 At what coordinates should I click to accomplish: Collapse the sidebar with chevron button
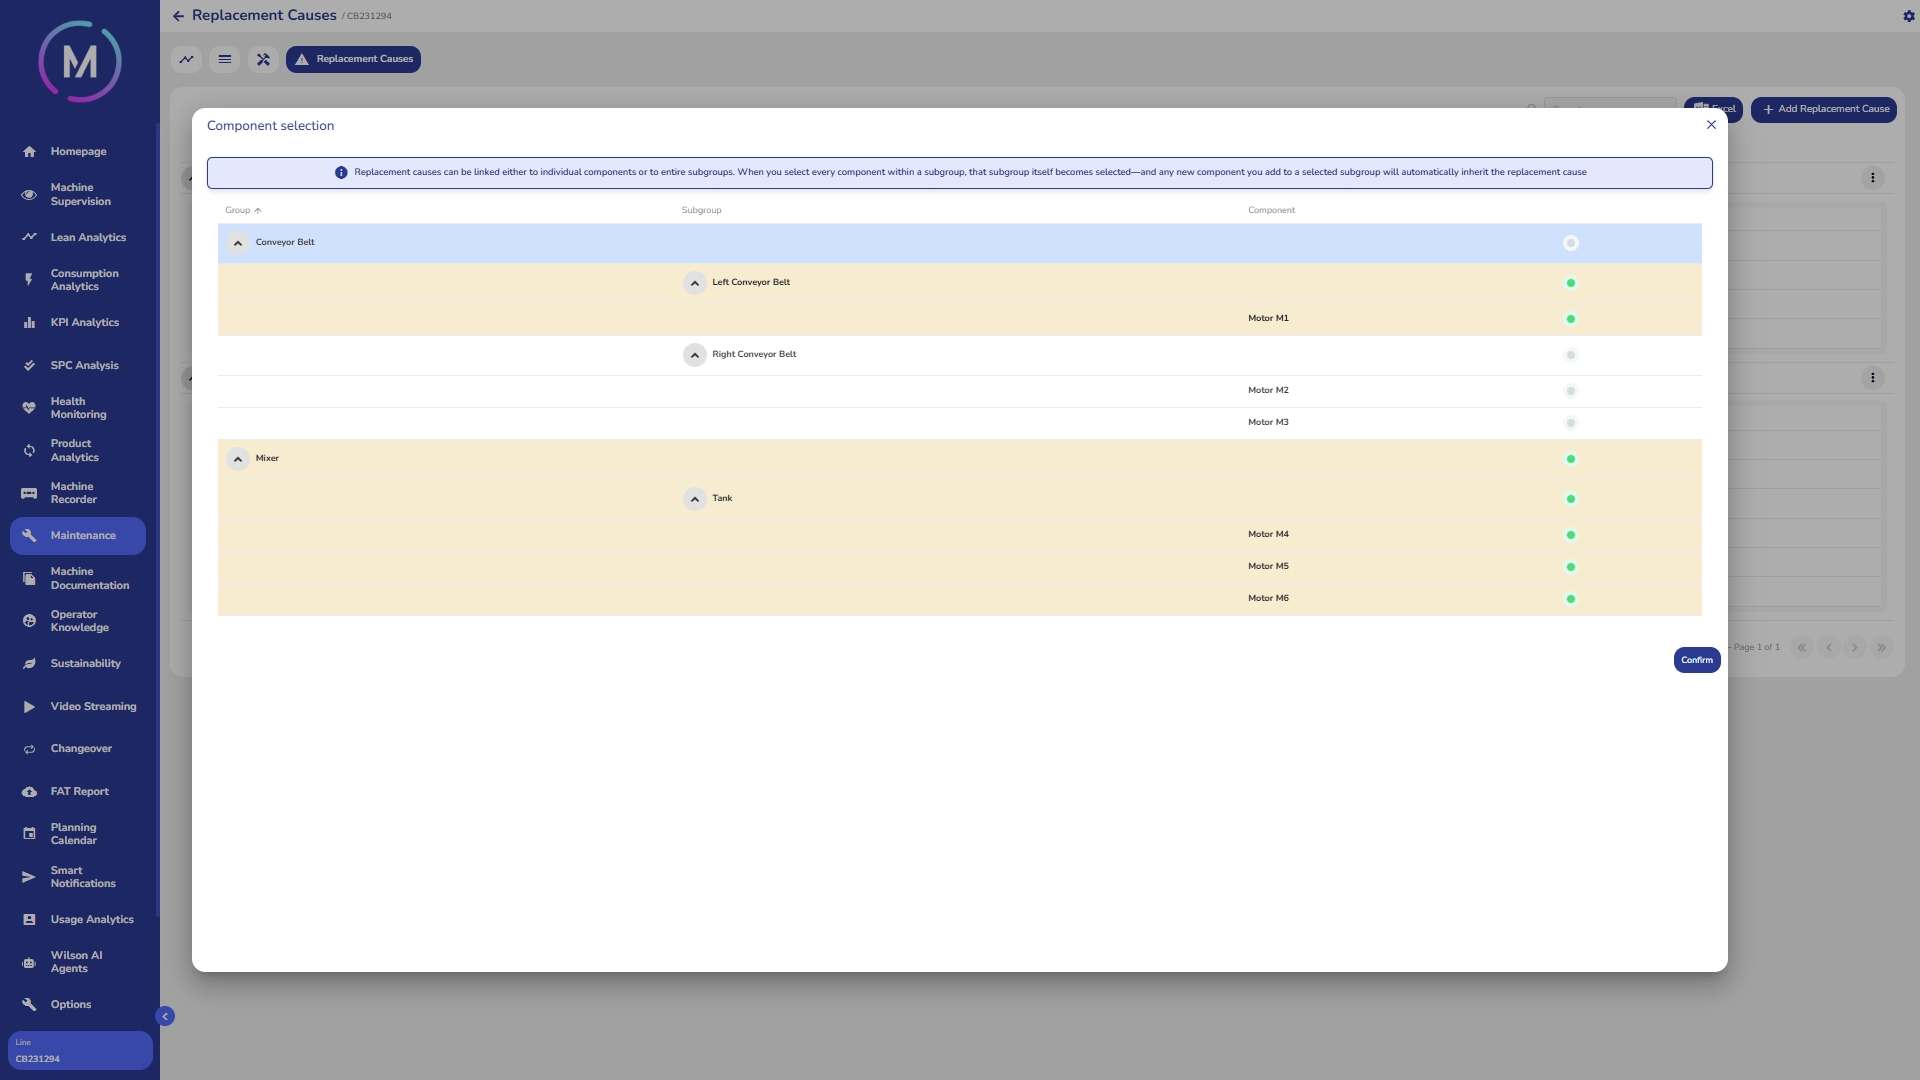click(165, 1016)
